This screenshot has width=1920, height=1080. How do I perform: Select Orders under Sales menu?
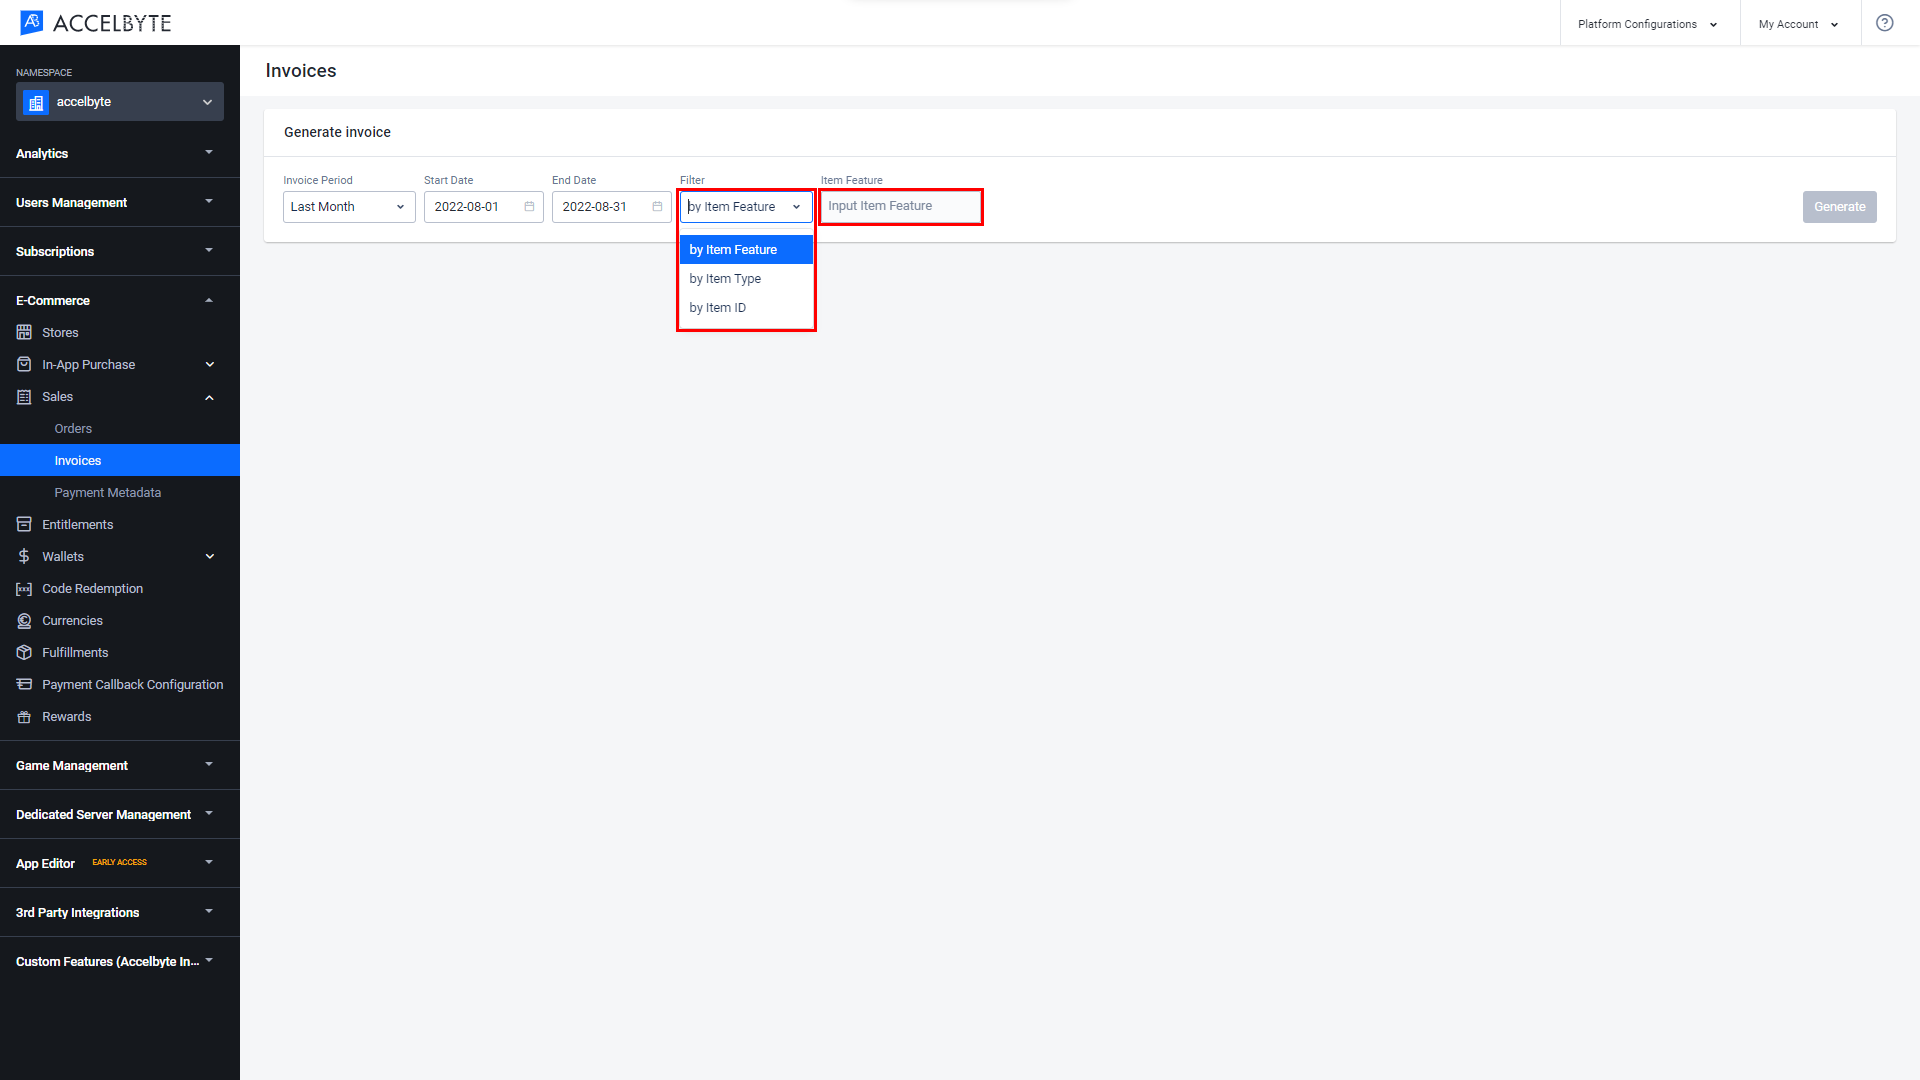[73, 429]
